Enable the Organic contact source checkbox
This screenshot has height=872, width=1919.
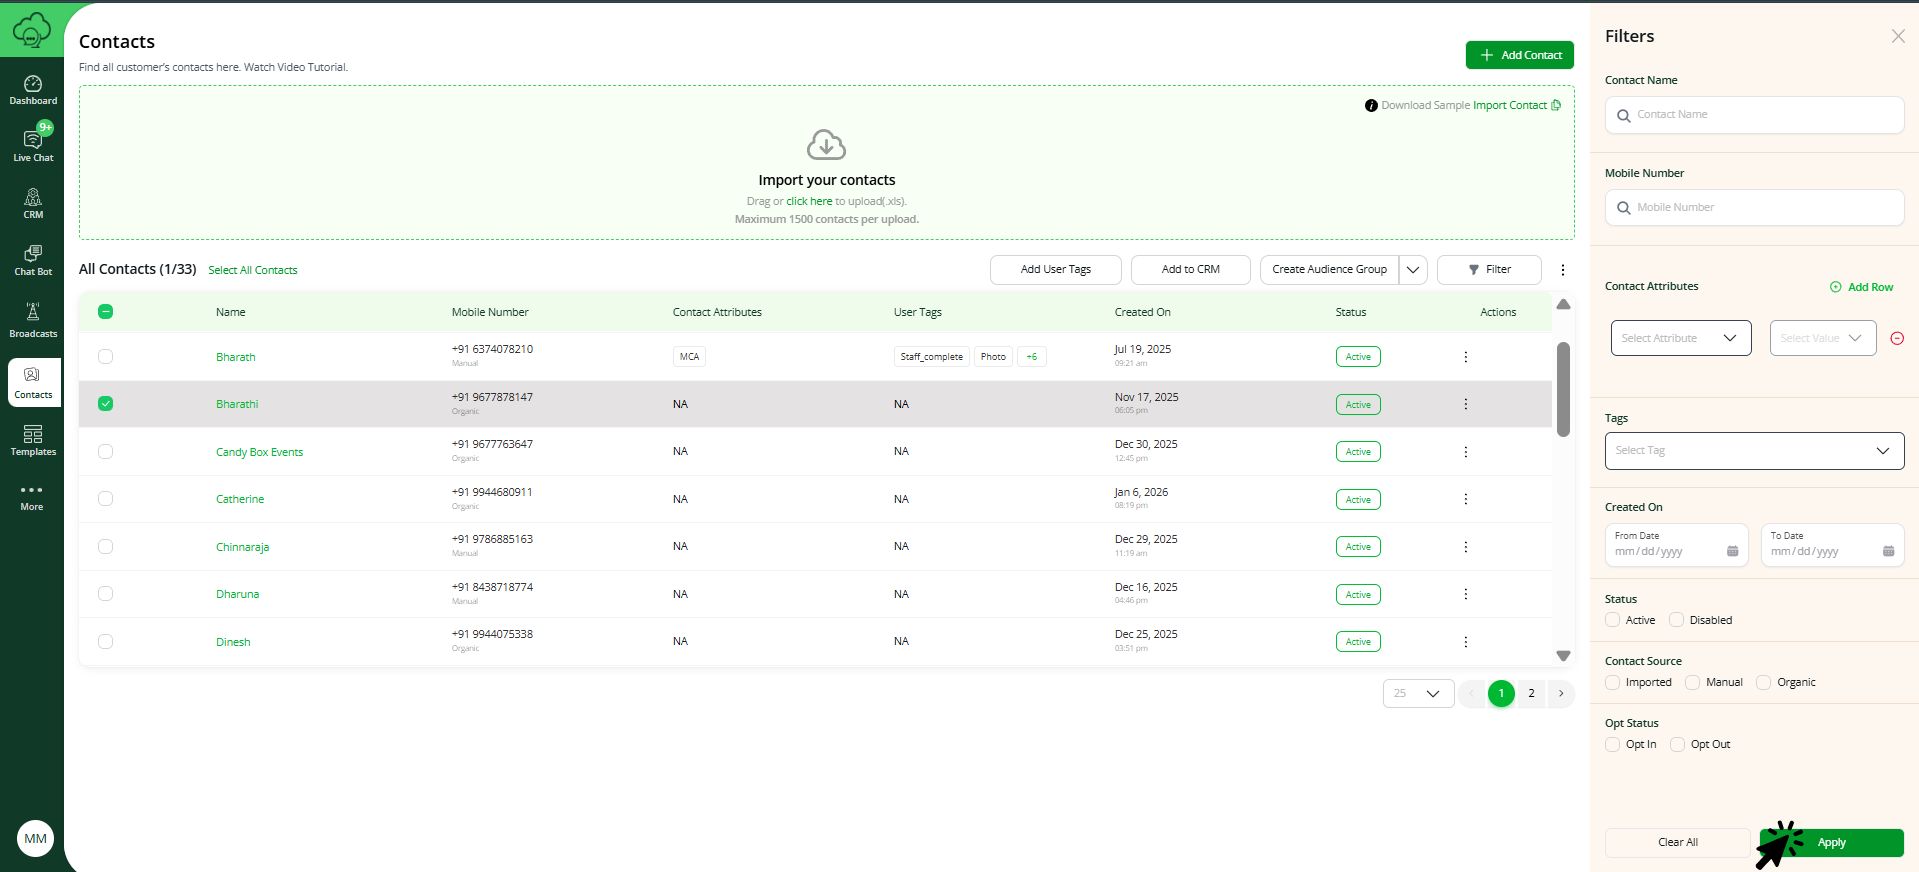tap(1764, 683)
